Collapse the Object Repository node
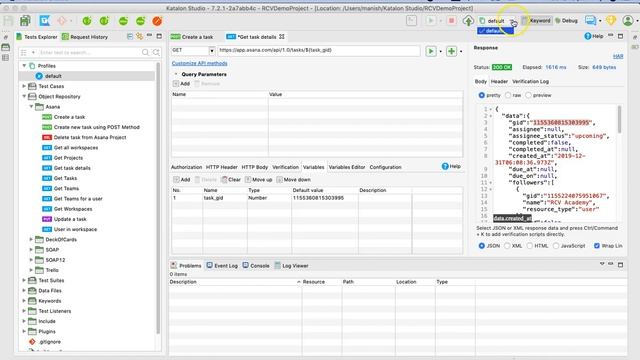Viewport: 640px width, 360px height. pos(24,96)
